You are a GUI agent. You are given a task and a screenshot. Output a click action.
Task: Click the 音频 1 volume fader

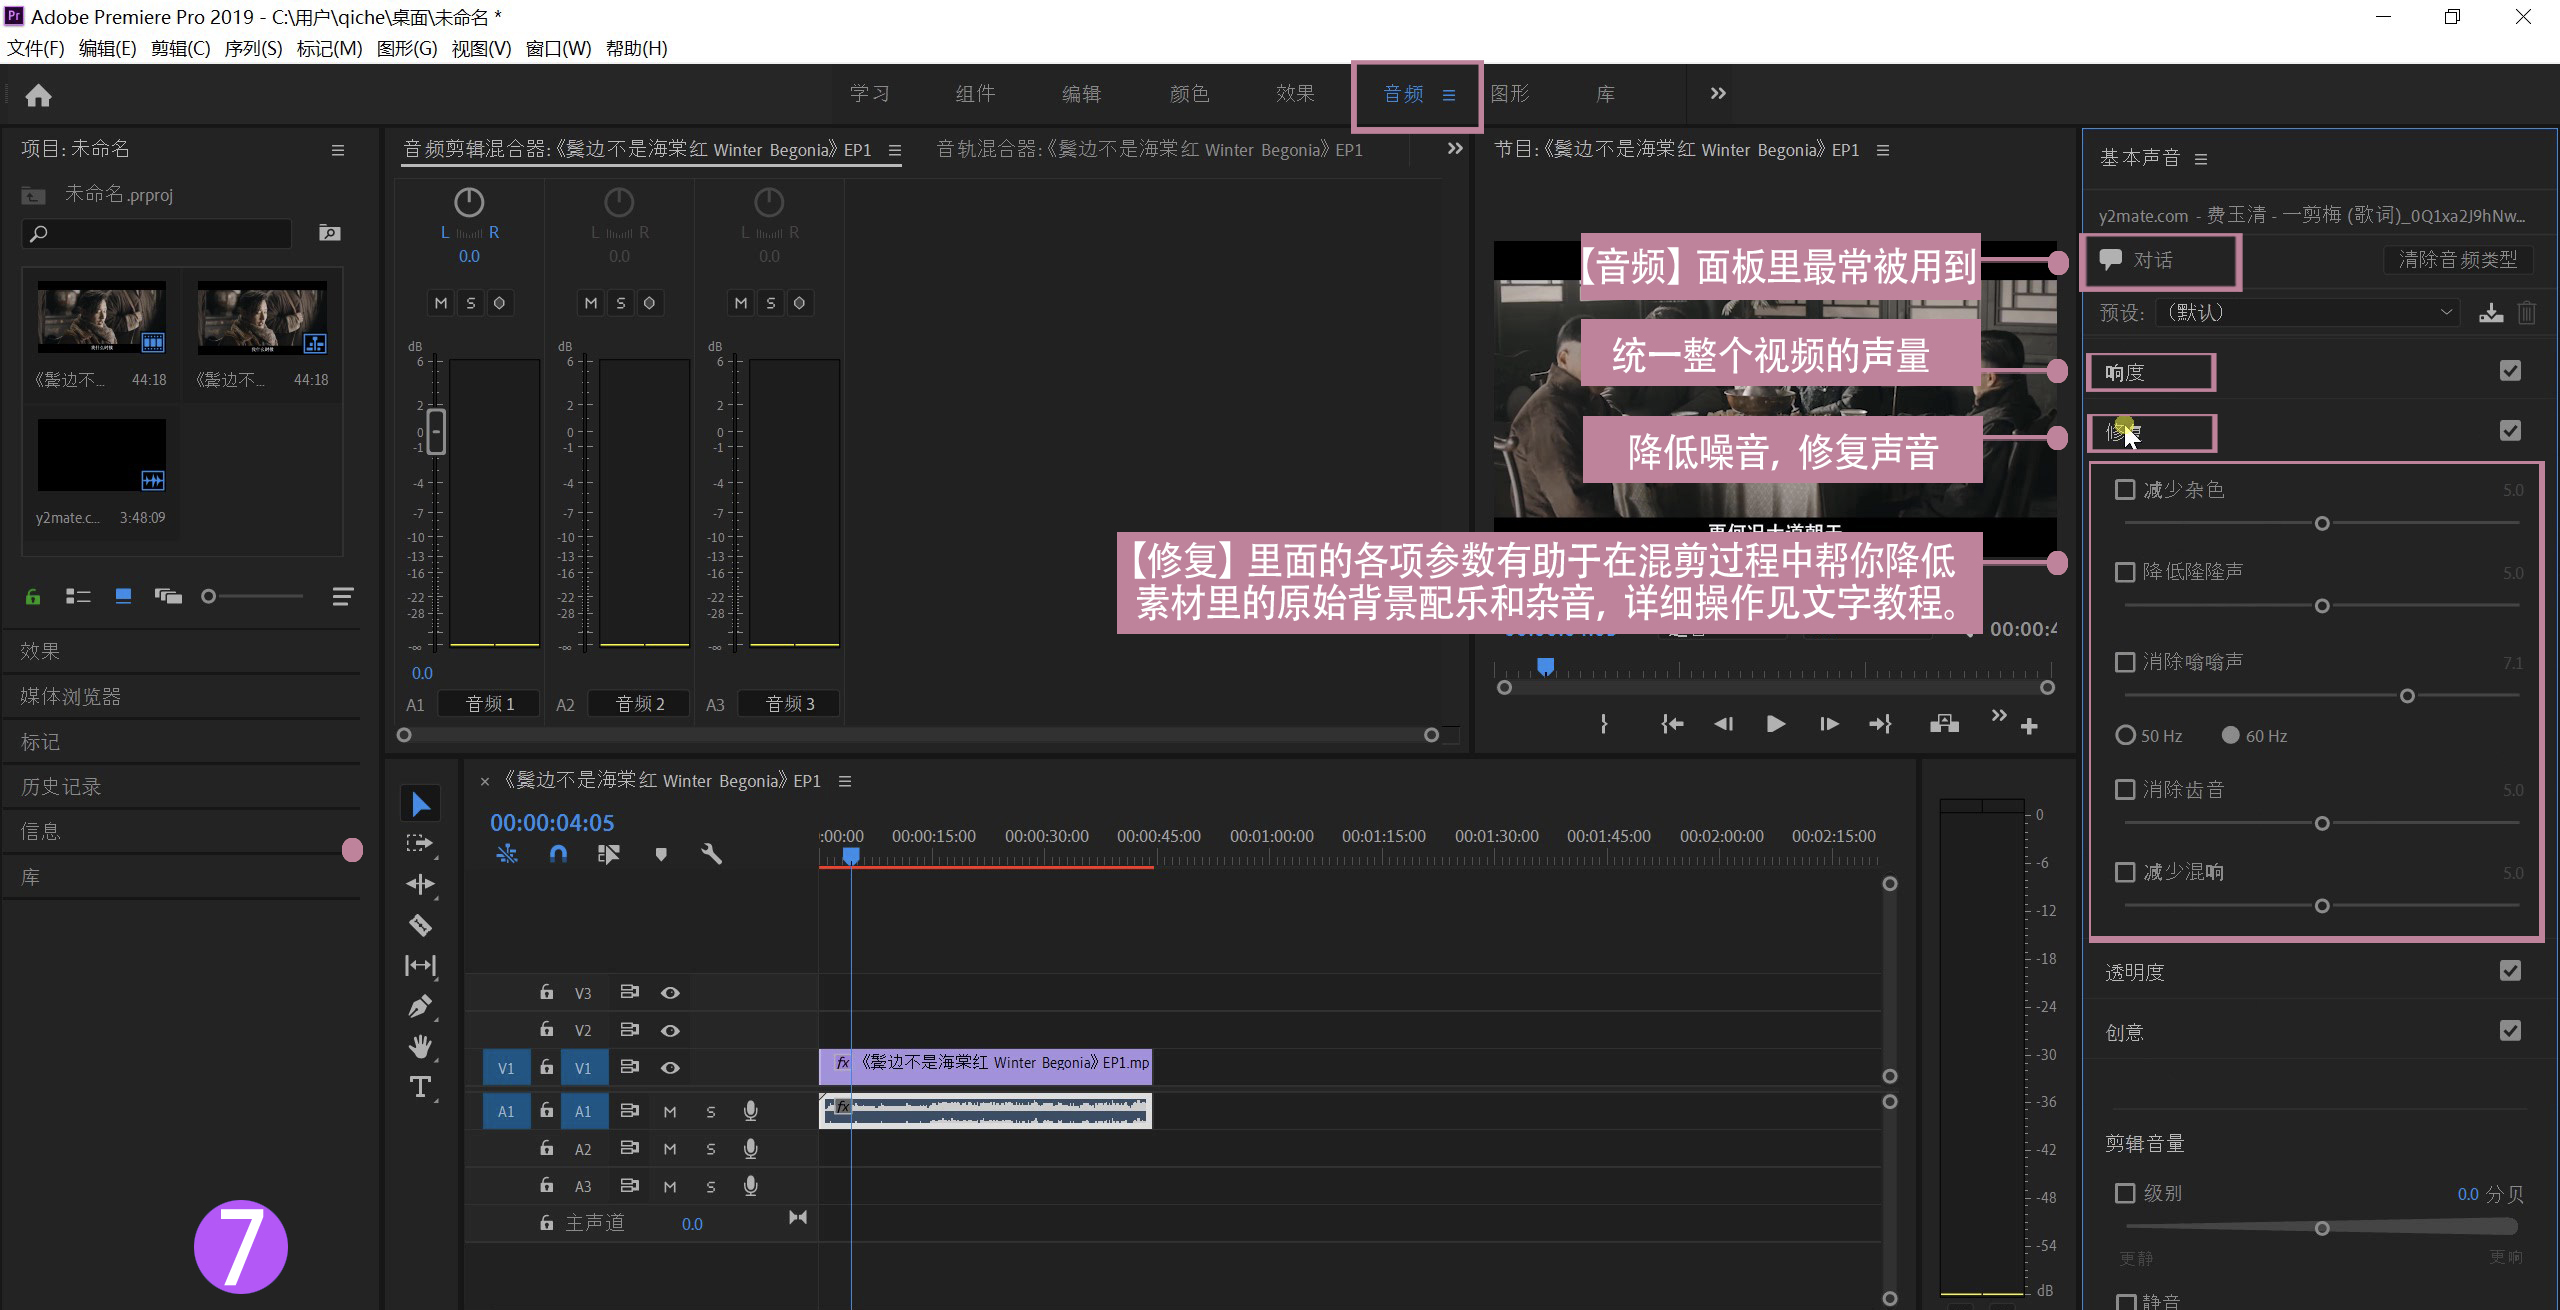(x=436, y=432)
